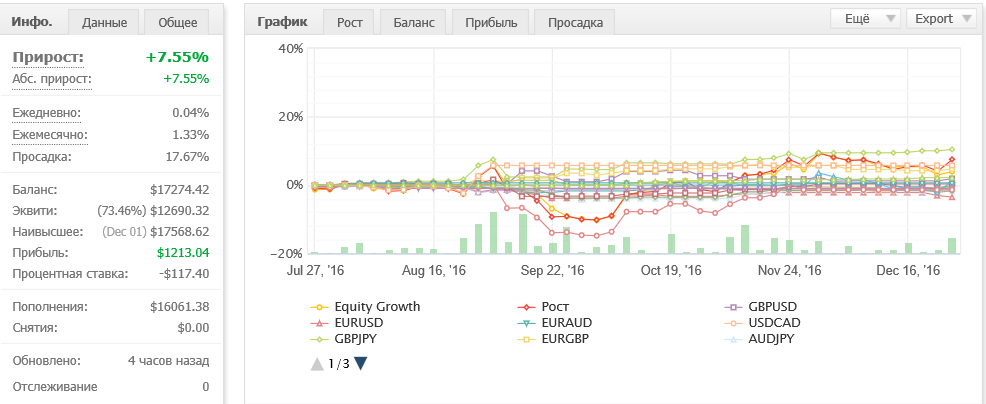Click the 1/3 legend page indicator
This screenshot has width=986, height=404.
click(x=339, y=364)
